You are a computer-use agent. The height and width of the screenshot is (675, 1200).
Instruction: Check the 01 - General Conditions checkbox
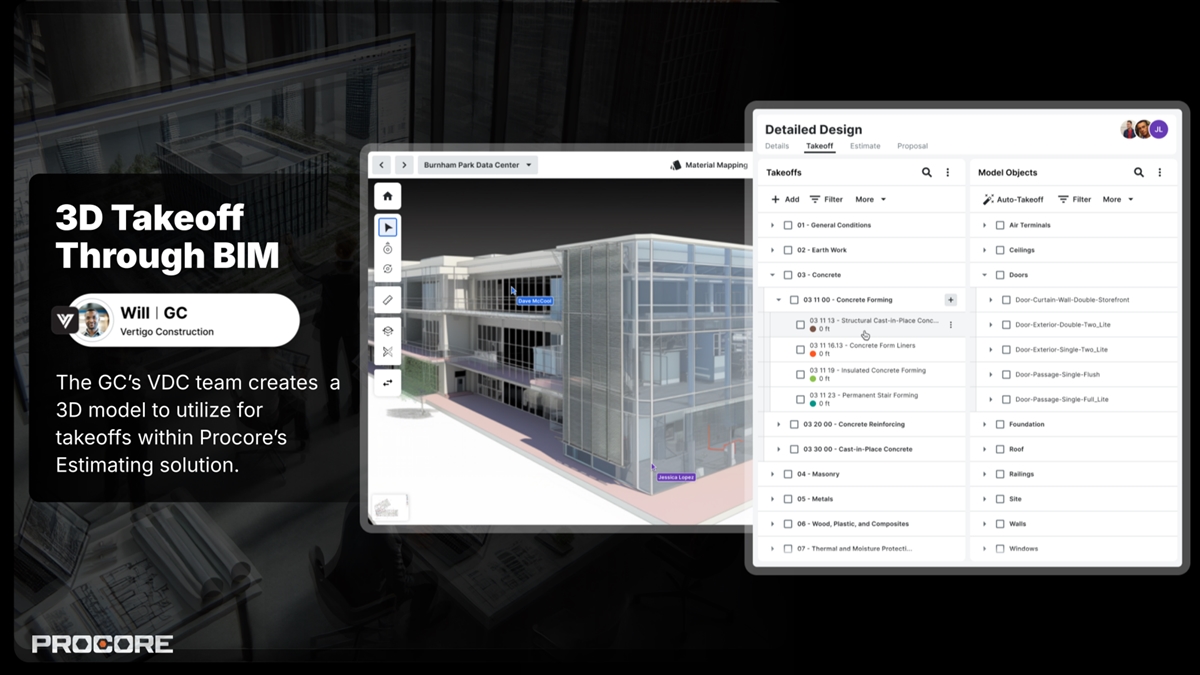(x=788, y=225)
